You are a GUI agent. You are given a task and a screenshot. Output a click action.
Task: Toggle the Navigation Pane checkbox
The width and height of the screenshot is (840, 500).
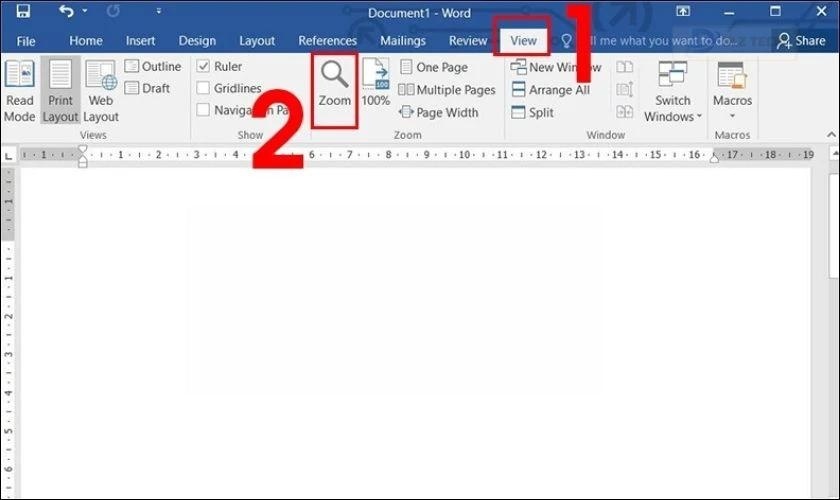(203, 110)
